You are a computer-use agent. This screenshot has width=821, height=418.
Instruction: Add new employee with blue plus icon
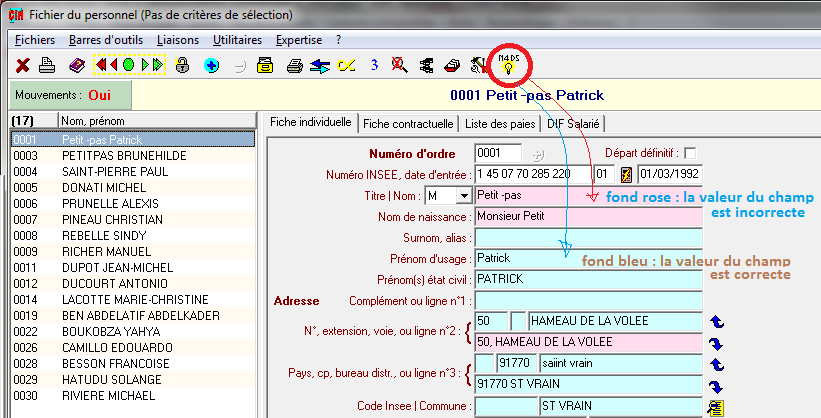[x=212, y=66]
